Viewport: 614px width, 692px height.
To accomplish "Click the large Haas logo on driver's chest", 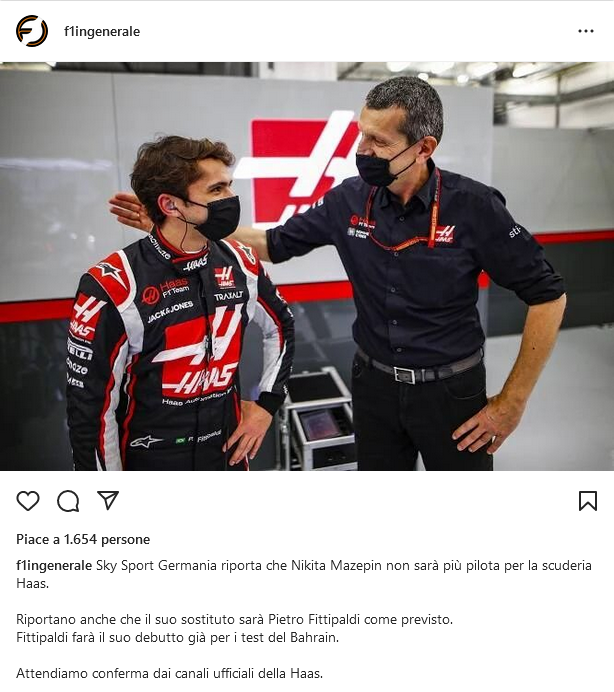I will (x=199, y=351).
